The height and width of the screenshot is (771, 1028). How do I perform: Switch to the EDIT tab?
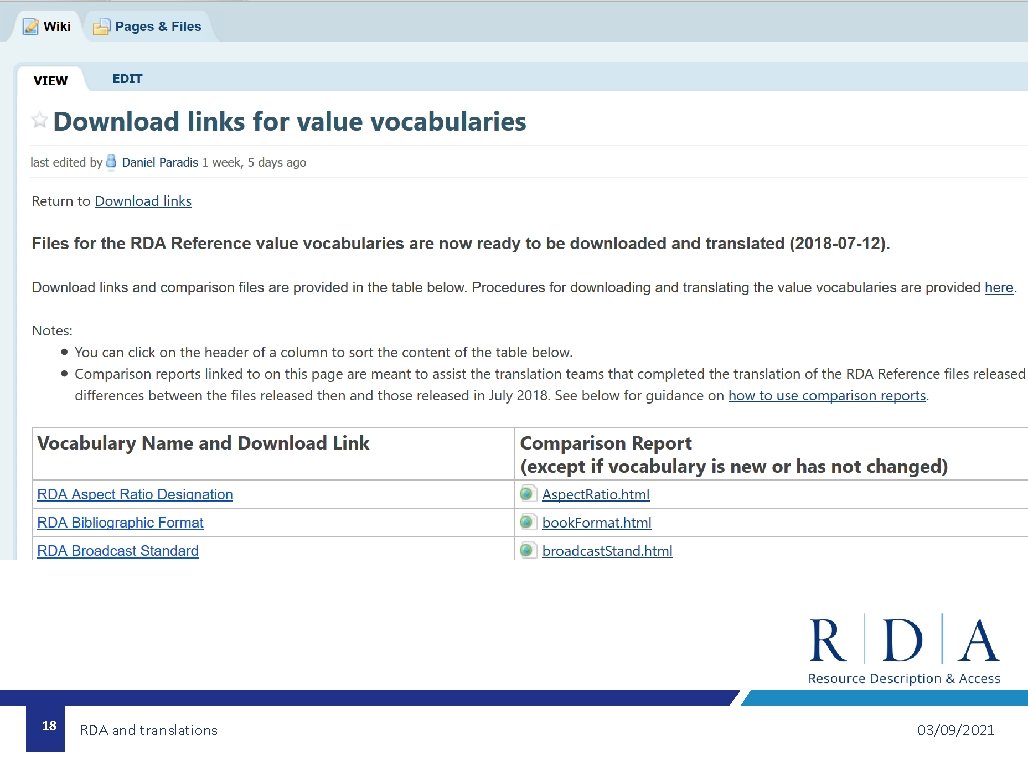coord(127,79)
